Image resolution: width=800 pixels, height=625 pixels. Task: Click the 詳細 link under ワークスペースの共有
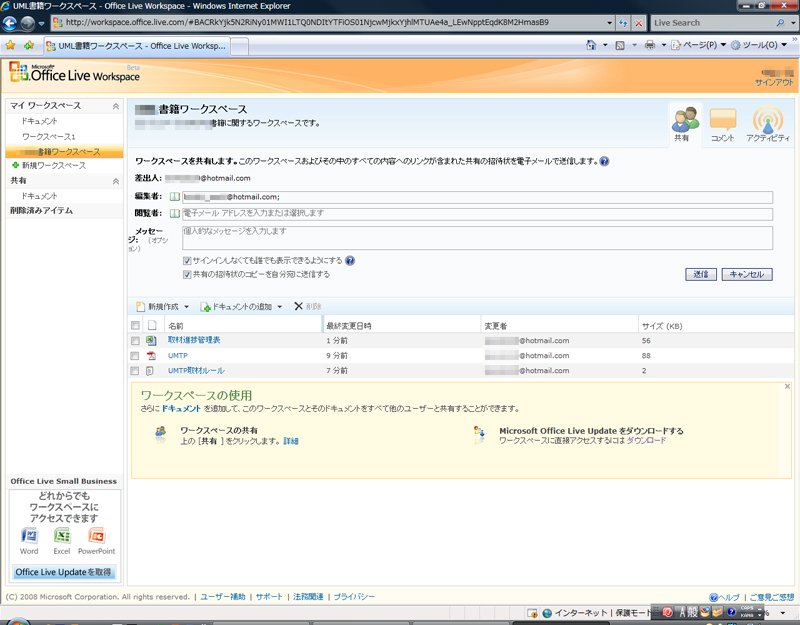(x=291, y=441)
